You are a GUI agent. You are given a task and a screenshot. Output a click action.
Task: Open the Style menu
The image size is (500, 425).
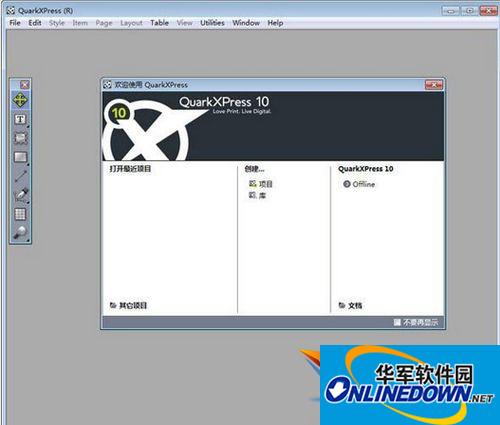click(x=57, y=23)
